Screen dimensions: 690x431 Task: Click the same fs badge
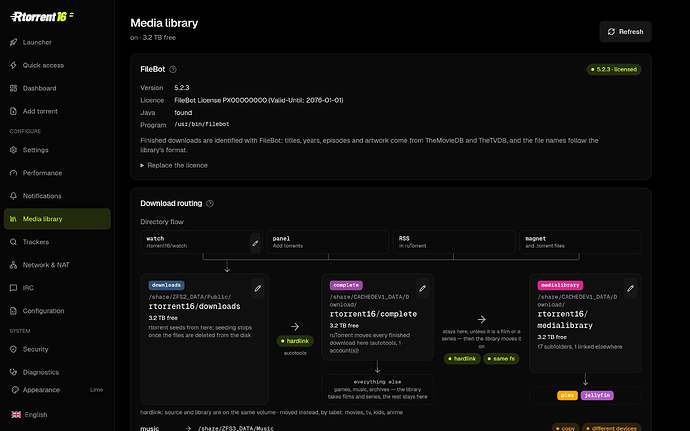pyautogui.click(x=501, y=358)
